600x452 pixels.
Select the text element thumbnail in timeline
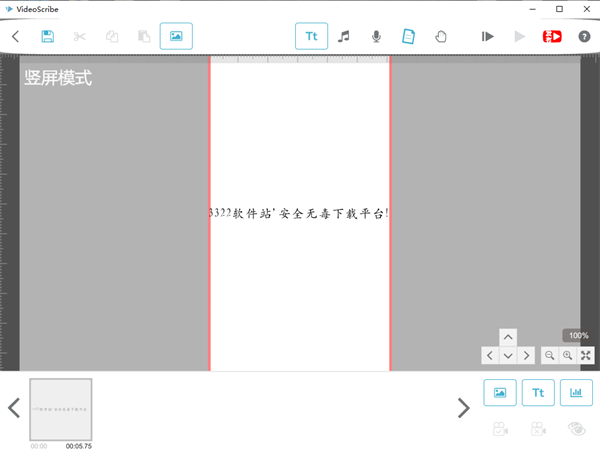(x=61, y=410)
